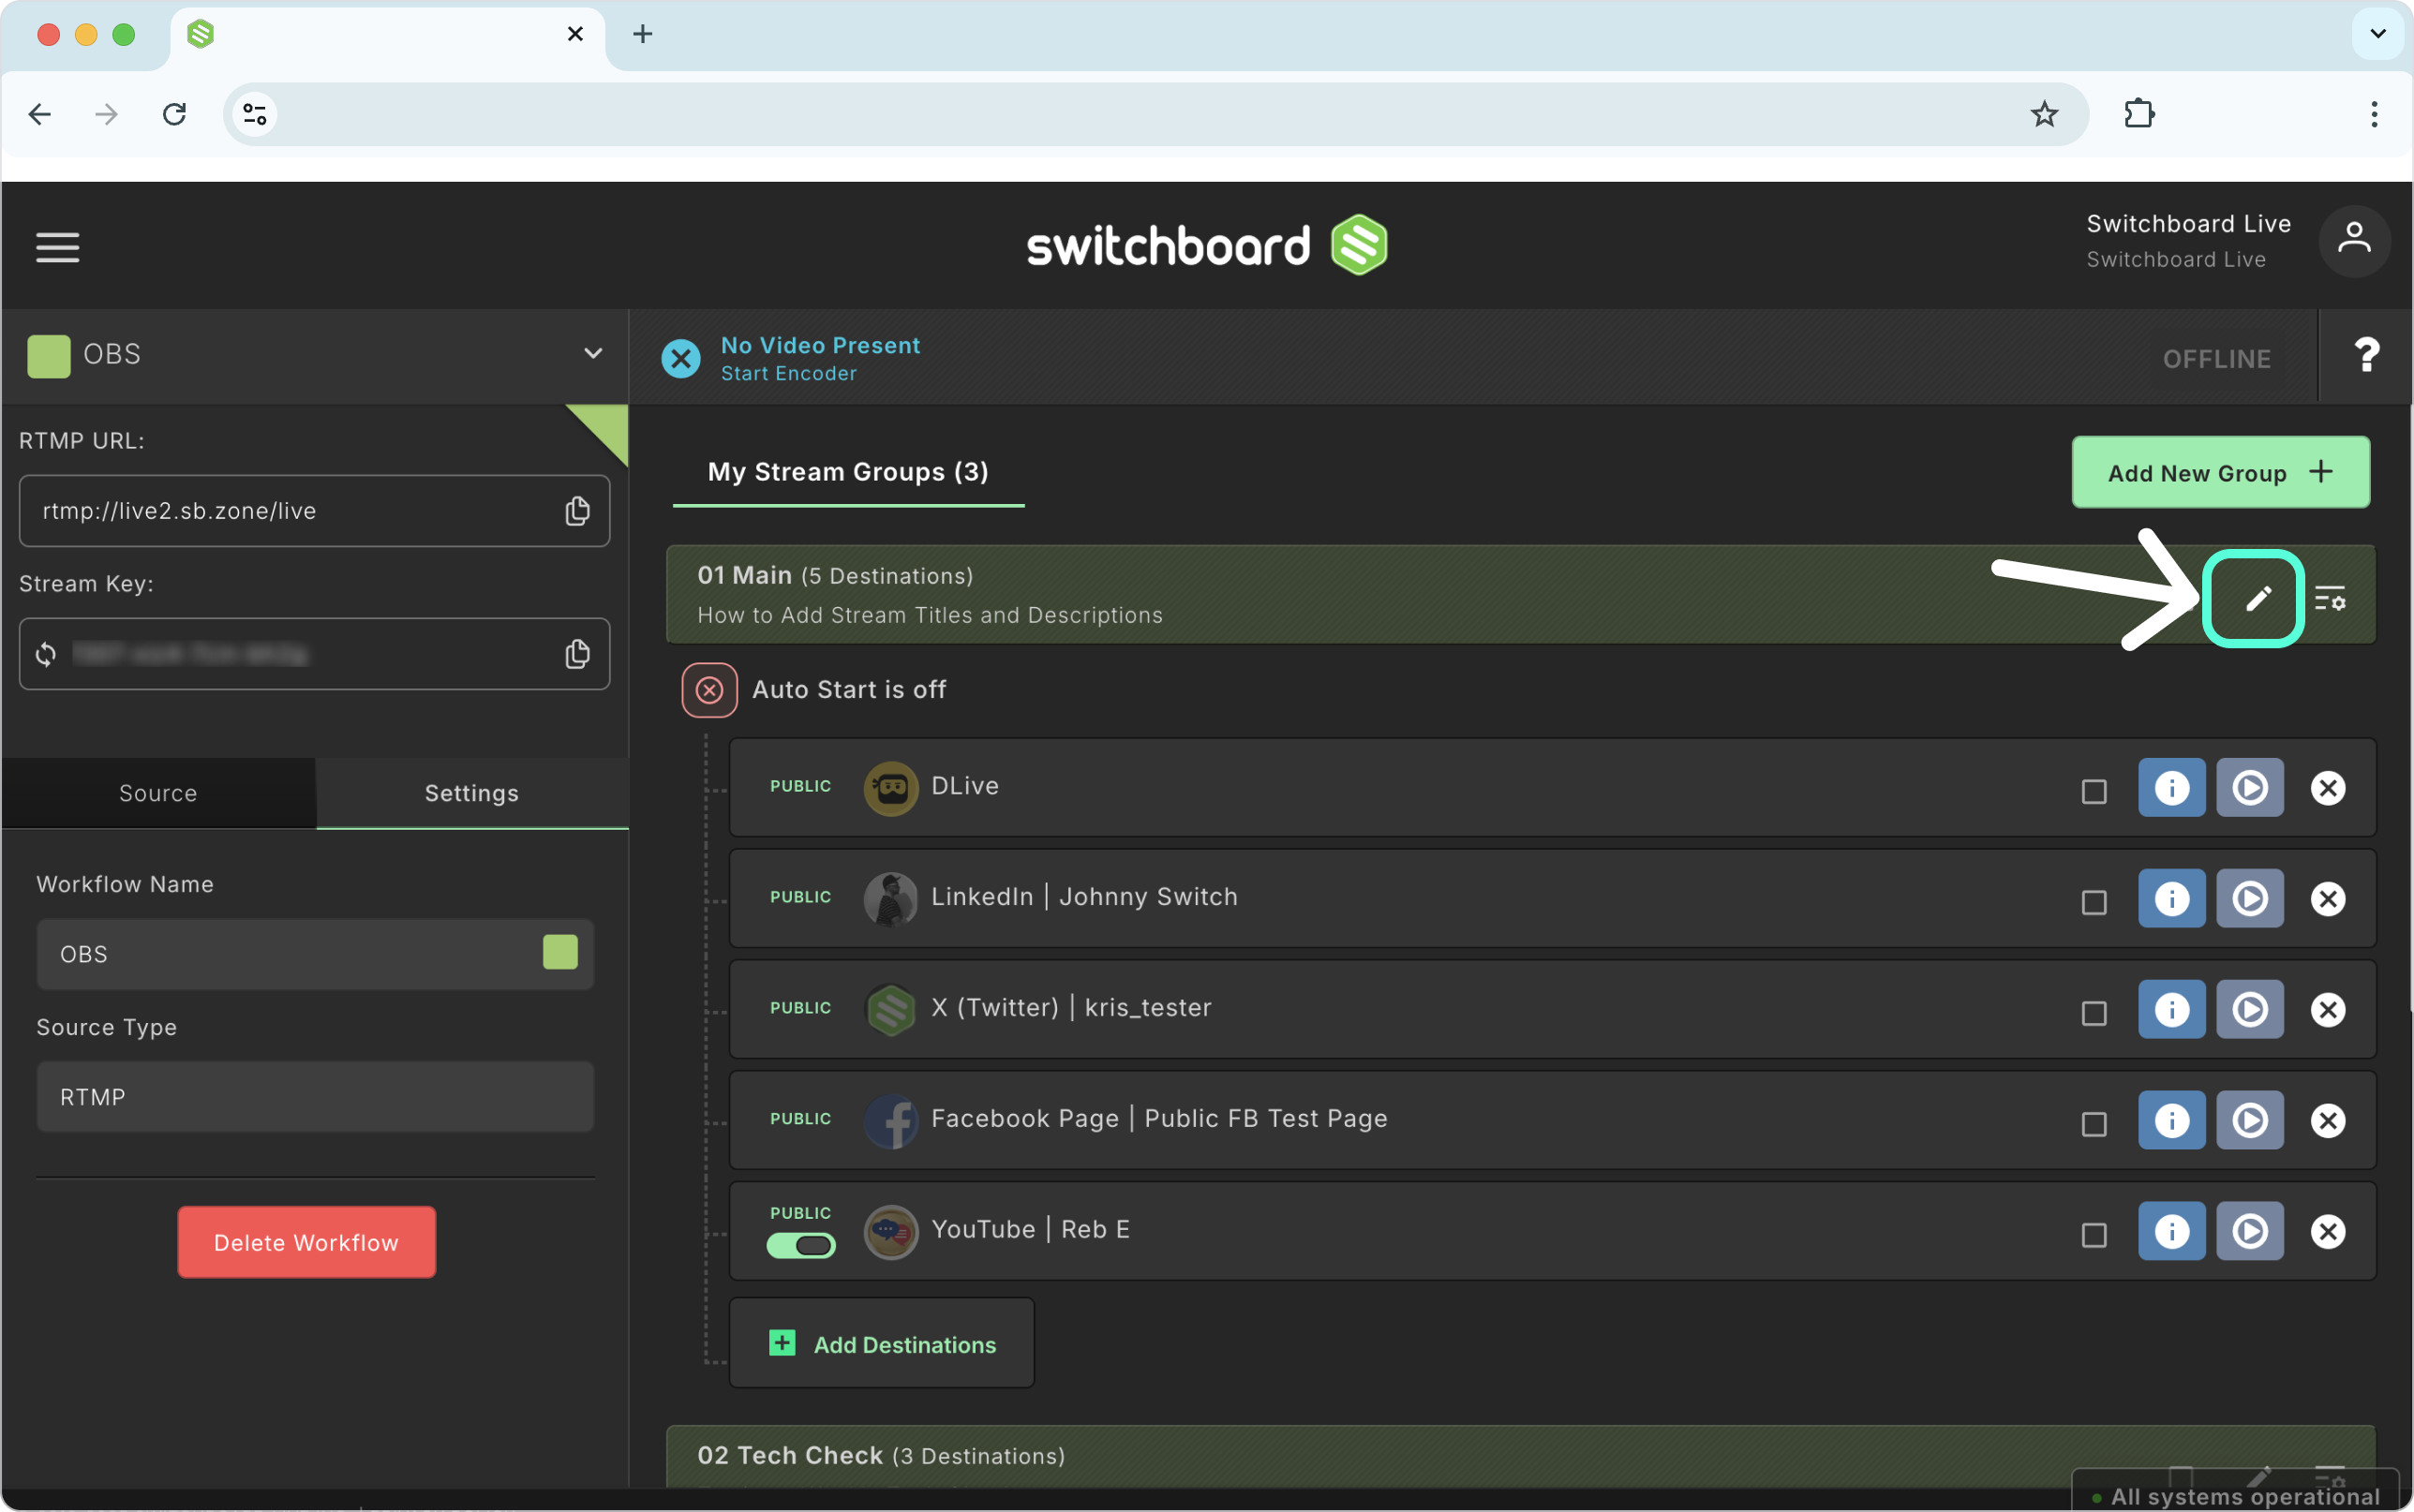Viewport: 2414px width, 1512px height.
Task: Check the YouTube Reb E checkbox
Action: point(2093,1235)
